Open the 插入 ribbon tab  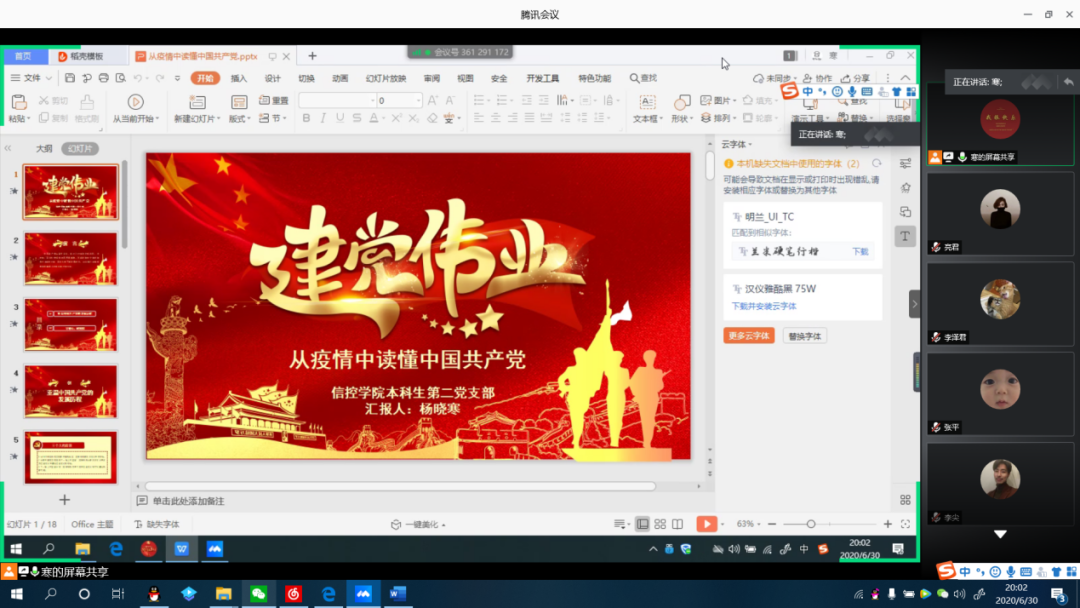(239, 78)
